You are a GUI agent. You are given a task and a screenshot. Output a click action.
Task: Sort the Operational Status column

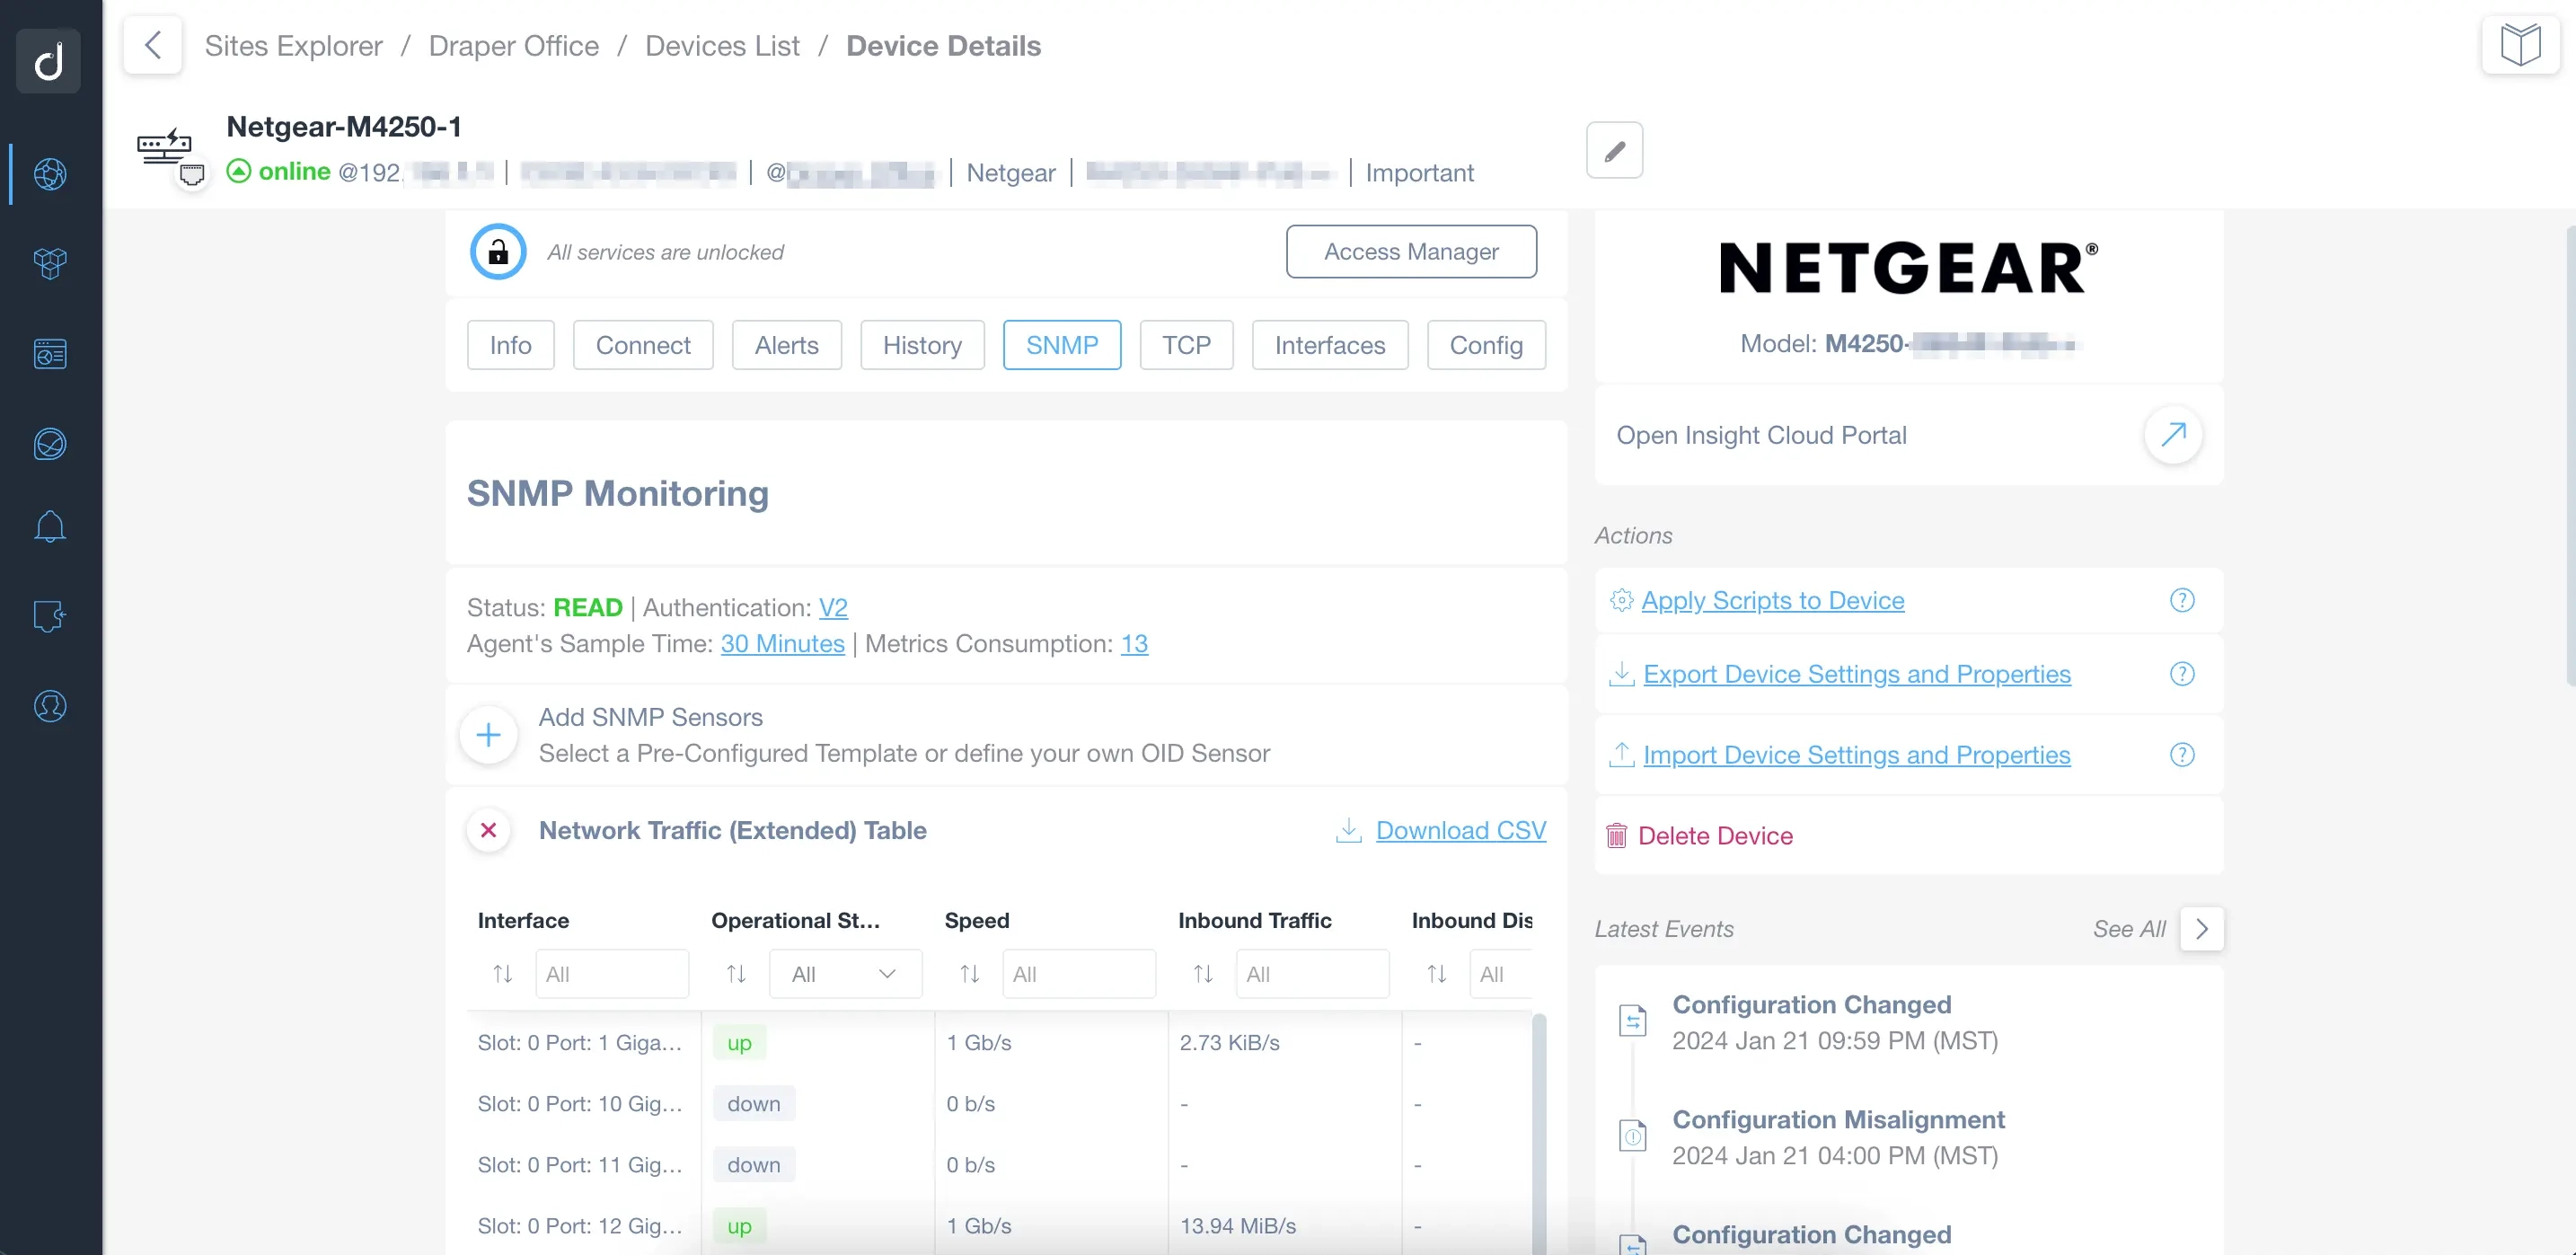click(x=736, y=974)
